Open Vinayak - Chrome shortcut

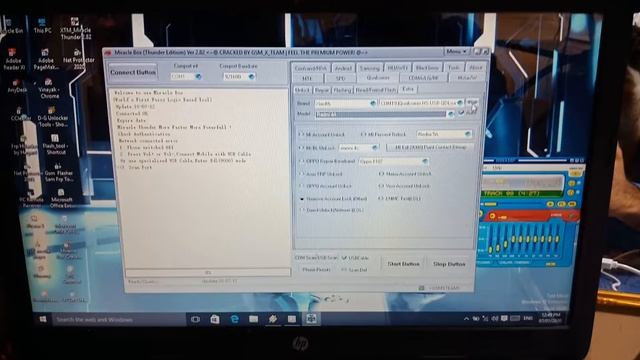49,89
